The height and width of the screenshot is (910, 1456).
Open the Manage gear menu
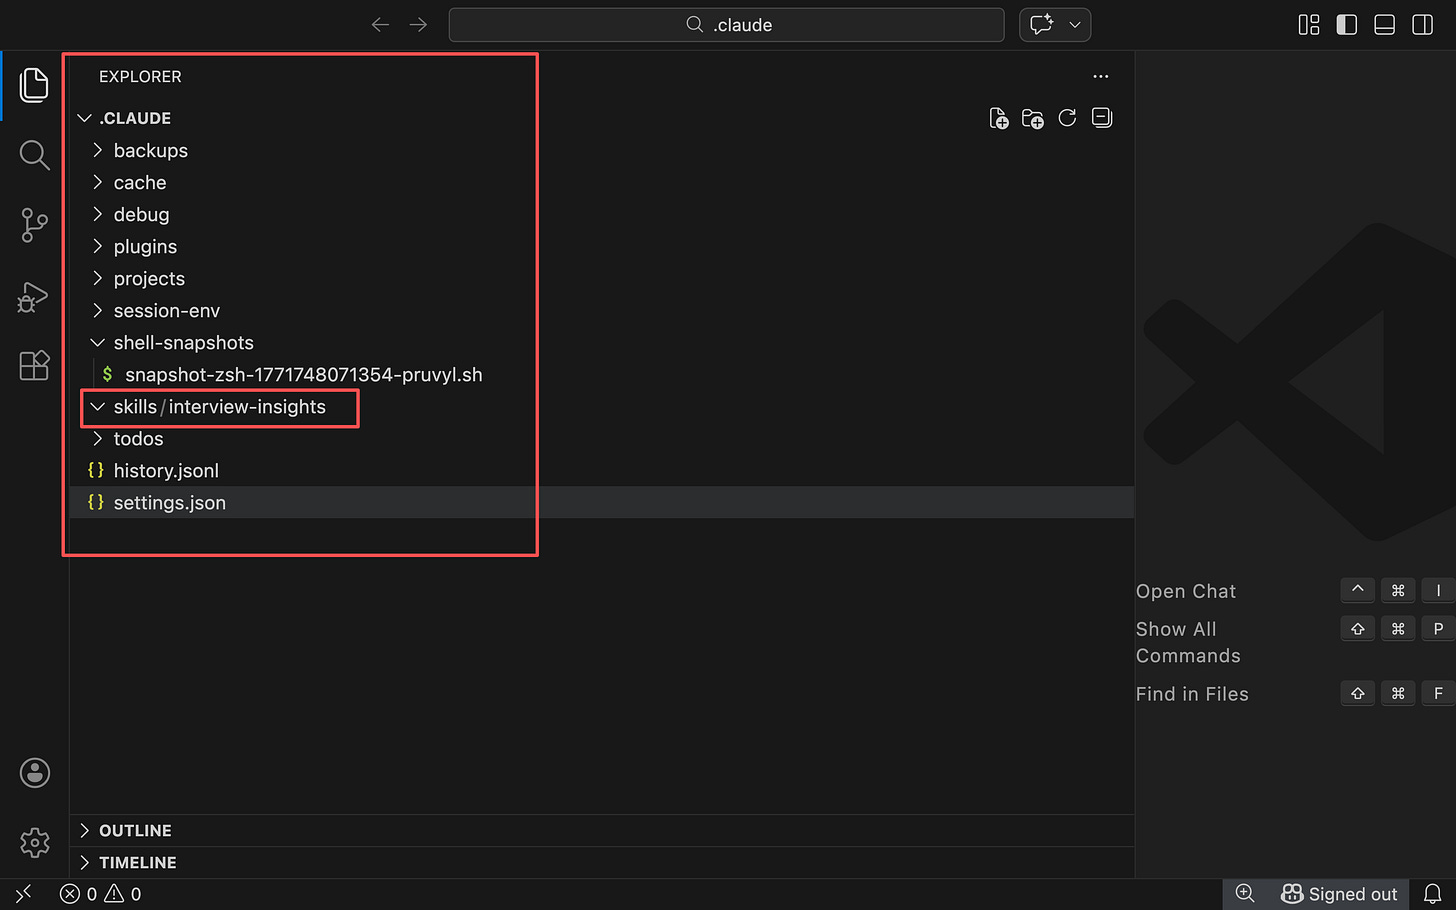[35, 843]
